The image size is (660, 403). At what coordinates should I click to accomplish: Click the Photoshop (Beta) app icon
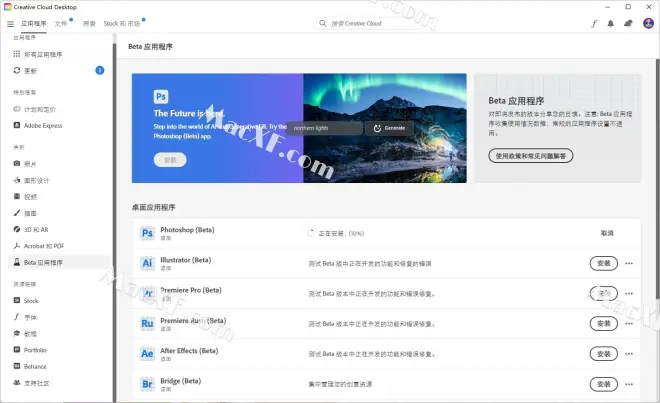click(147, 233)
